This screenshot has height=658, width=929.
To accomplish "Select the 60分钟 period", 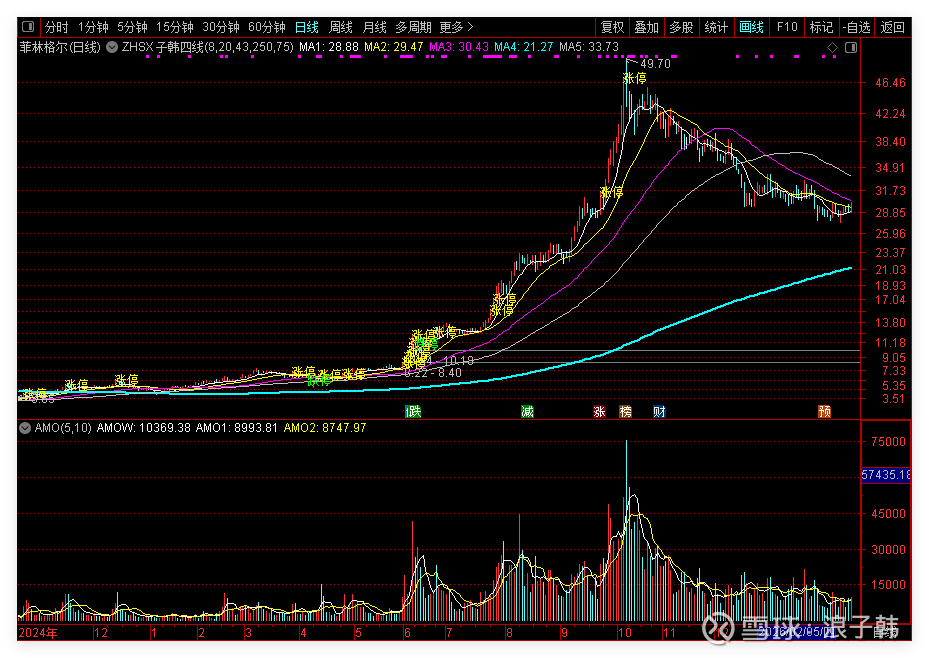I will point(267,27).
